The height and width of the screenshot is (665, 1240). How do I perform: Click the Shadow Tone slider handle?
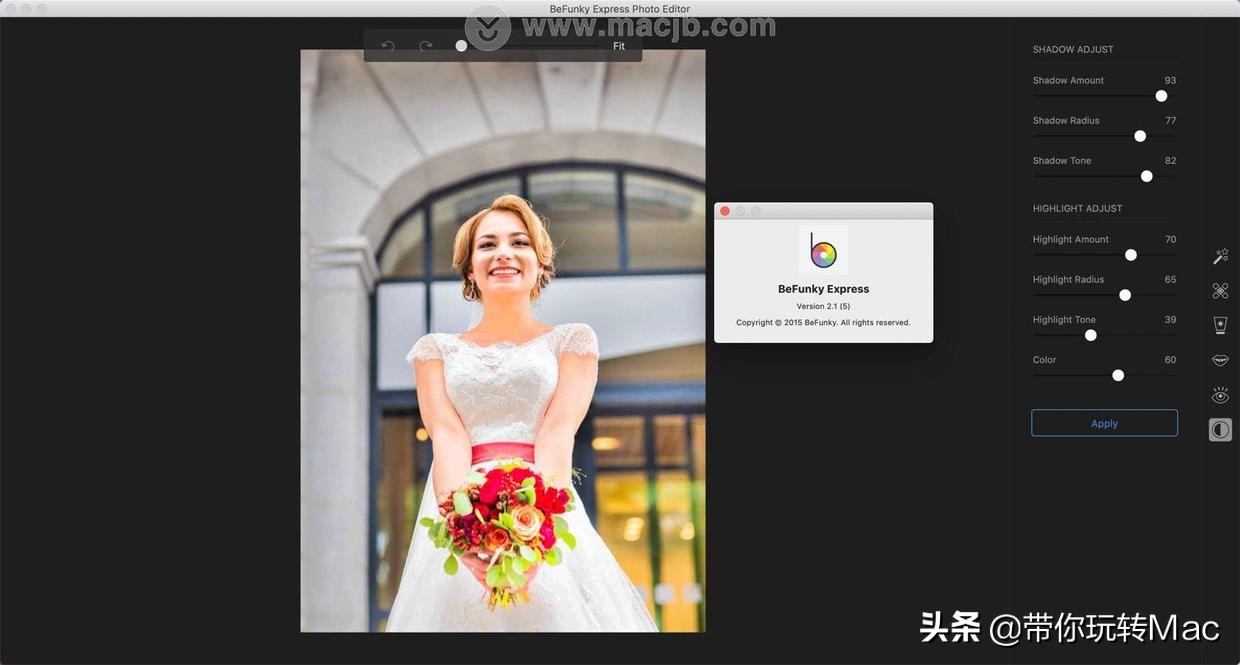1147,176
